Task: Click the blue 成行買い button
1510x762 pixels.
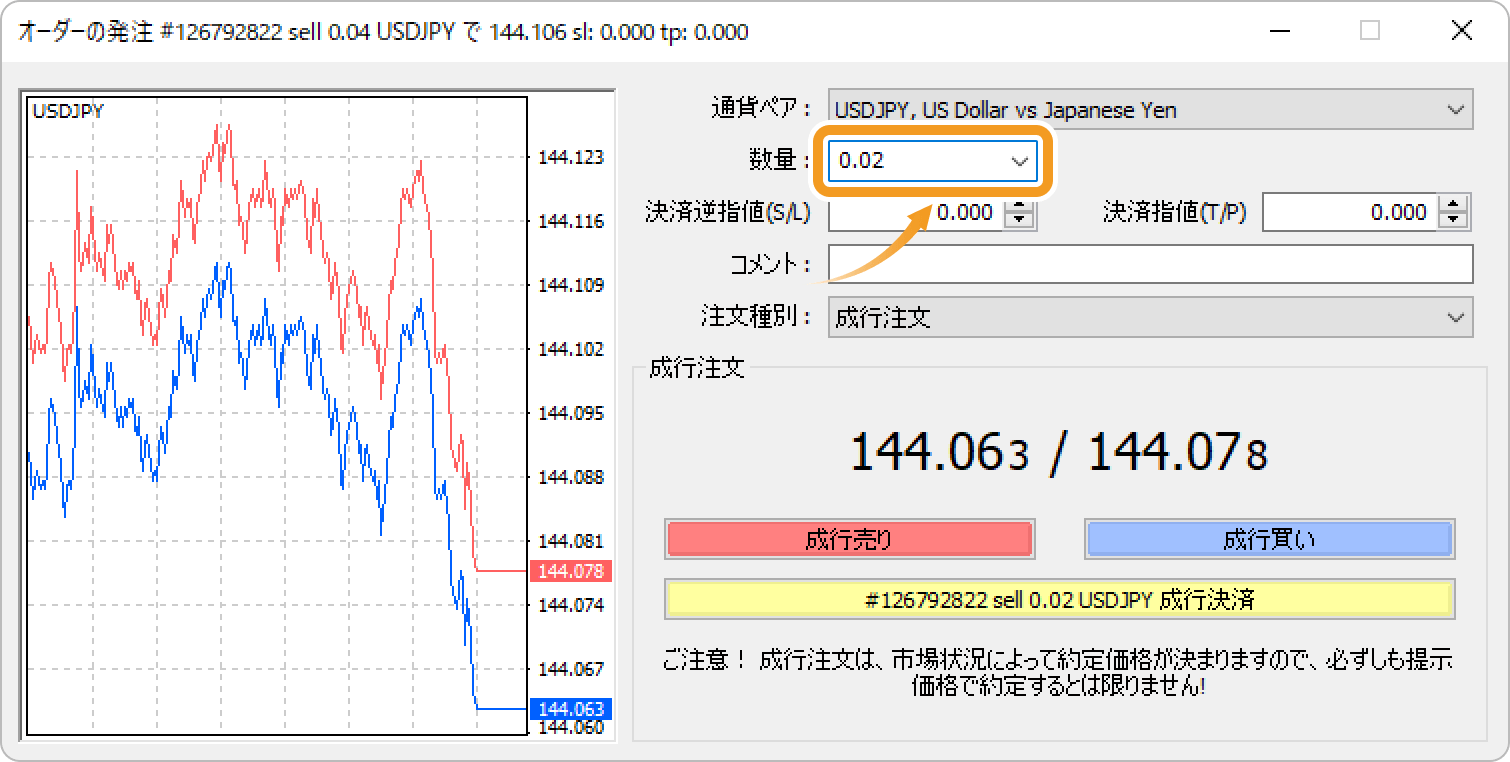Action: [x=1269, y=540]
